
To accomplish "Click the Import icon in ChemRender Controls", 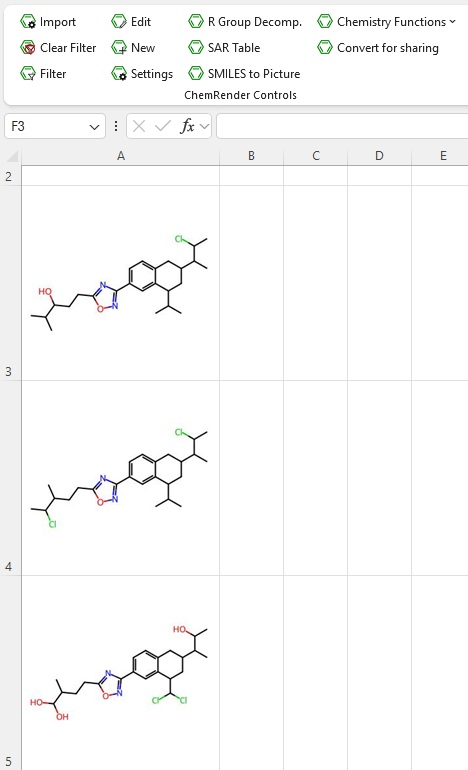I will pos(28,22).
